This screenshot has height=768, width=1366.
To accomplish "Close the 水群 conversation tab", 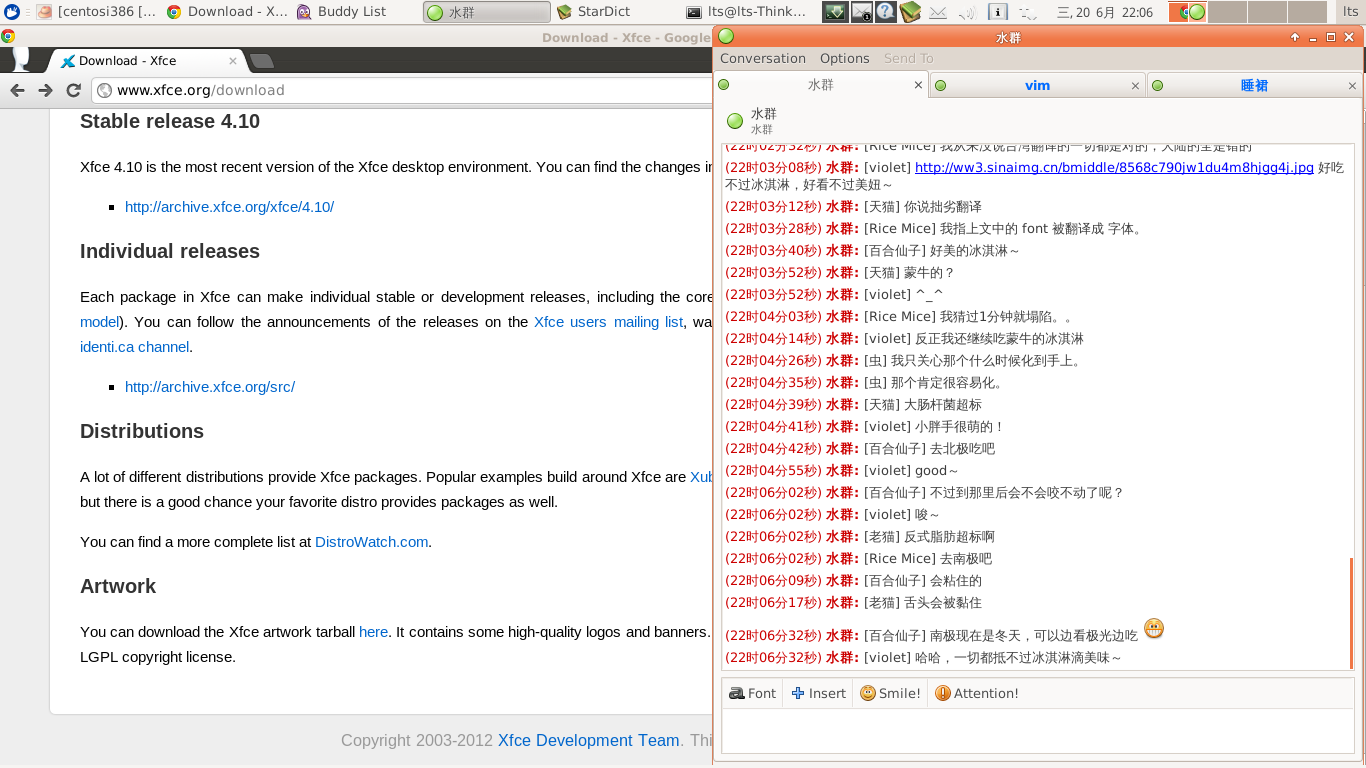I will point(918,85).
